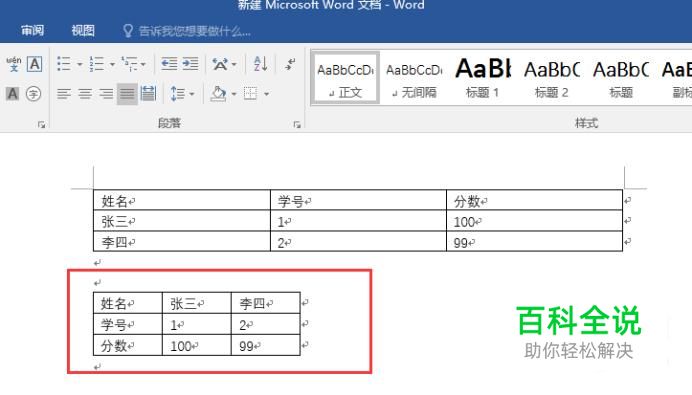This screenshot has height=395, width=692.
Task: Click the 分数 cell in transposed table
Action: [x=128, y=345]
